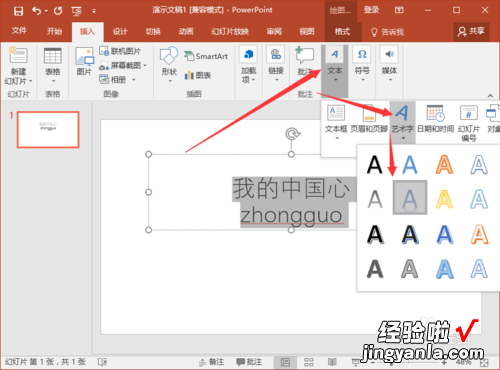Switch to Slide Sorter view in status bar
Viewport: 500px width, 370px height.
(x=309, y=362)
